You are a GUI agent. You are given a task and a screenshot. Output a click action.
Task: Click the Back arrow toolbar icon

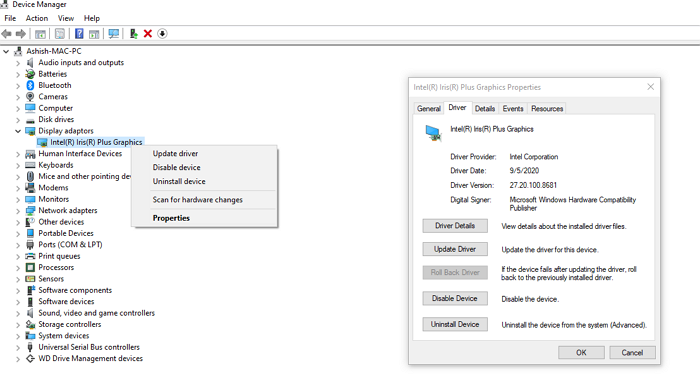7,33
